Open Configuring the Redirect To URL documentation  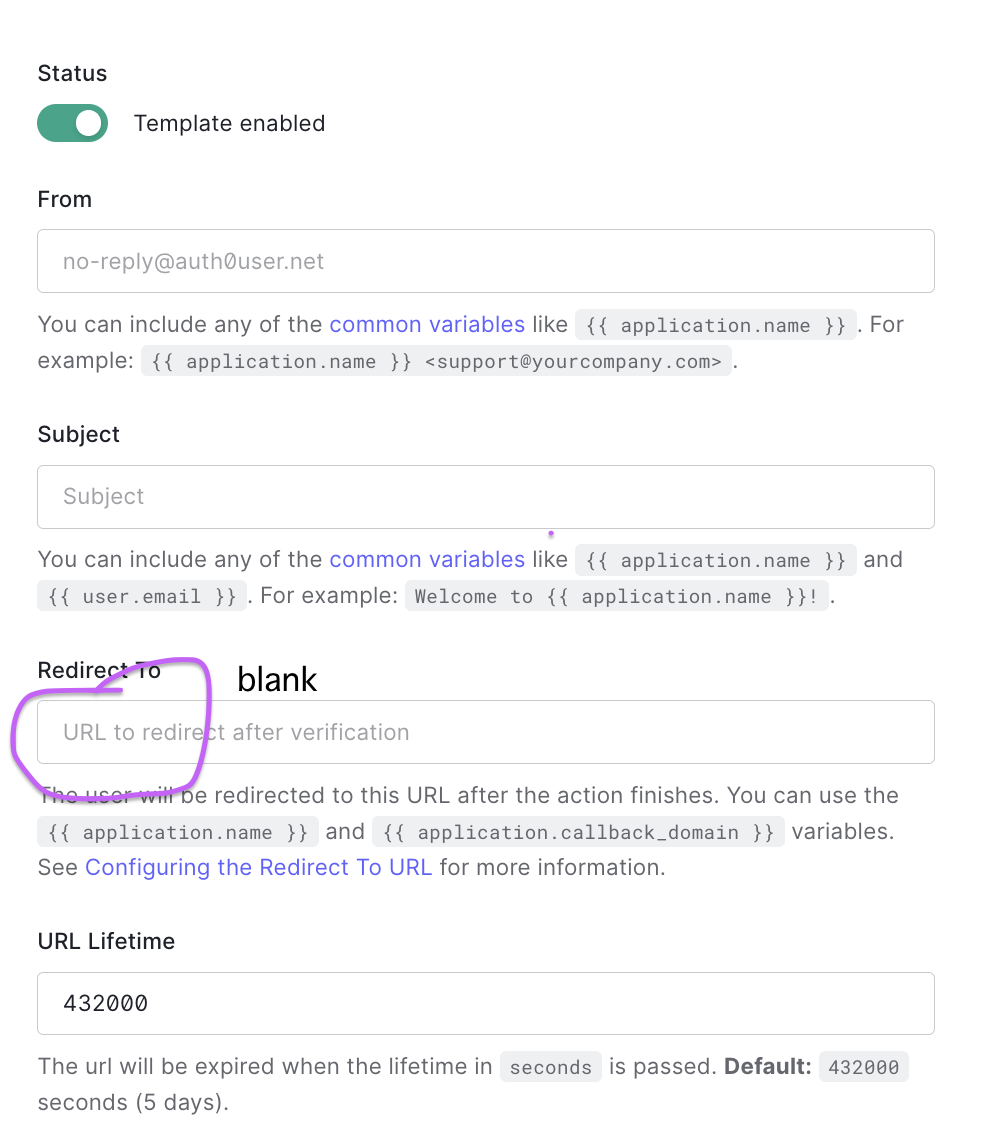point(258,867)
